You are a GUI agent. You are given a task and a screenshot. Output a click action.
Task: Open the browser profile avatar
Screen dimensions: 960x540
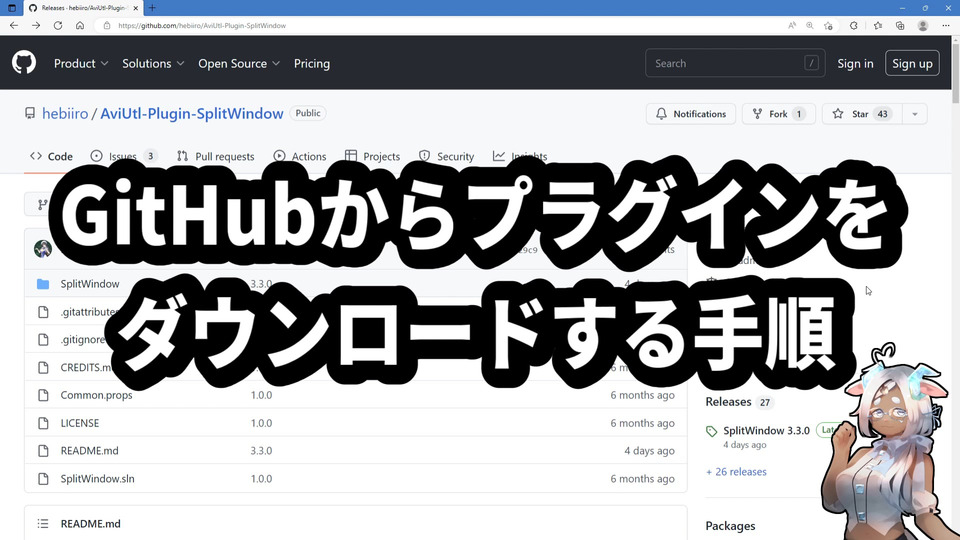(x=923, y=26)
